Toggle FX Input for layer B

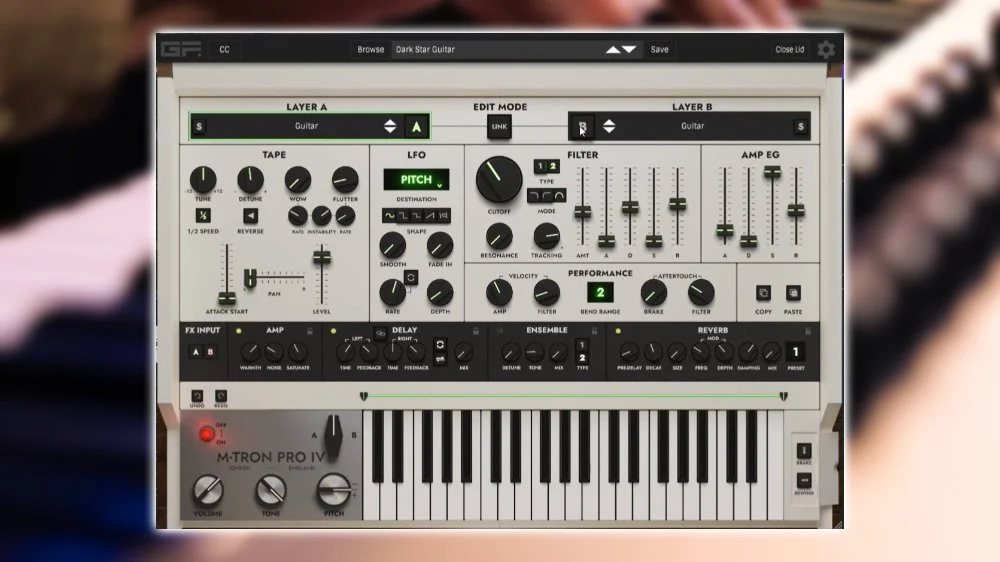click(210, 352)
